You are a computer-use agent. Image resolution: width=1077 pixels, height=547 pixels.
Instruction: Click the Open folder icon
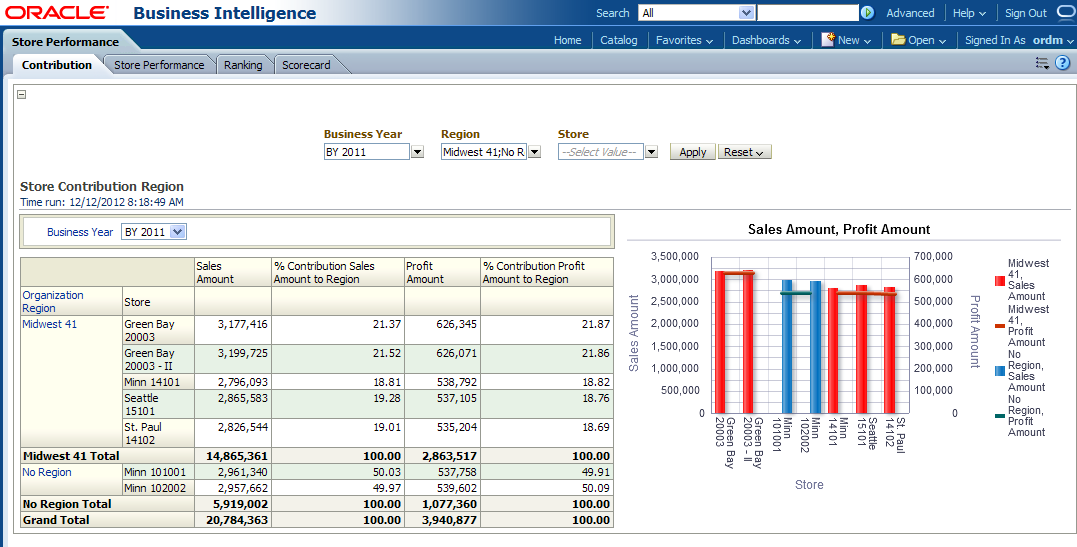click(898, 39)
